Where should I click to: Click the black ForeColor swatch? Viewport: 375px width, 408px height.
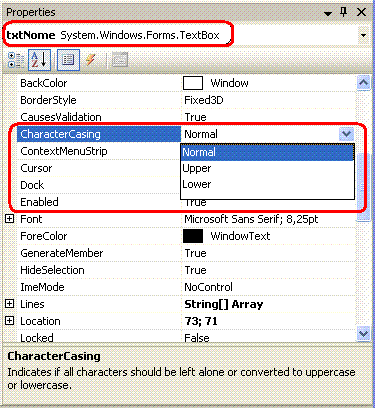pos(193,236)
